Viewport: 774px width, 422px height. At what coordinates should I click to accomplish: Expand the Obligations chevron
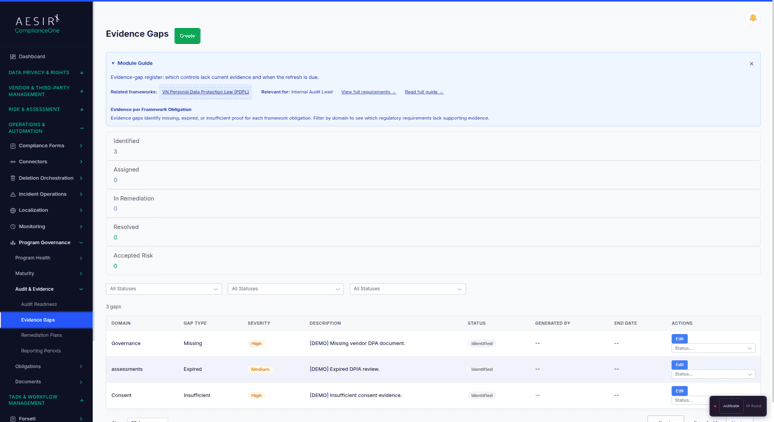click(x=81, y=367)
